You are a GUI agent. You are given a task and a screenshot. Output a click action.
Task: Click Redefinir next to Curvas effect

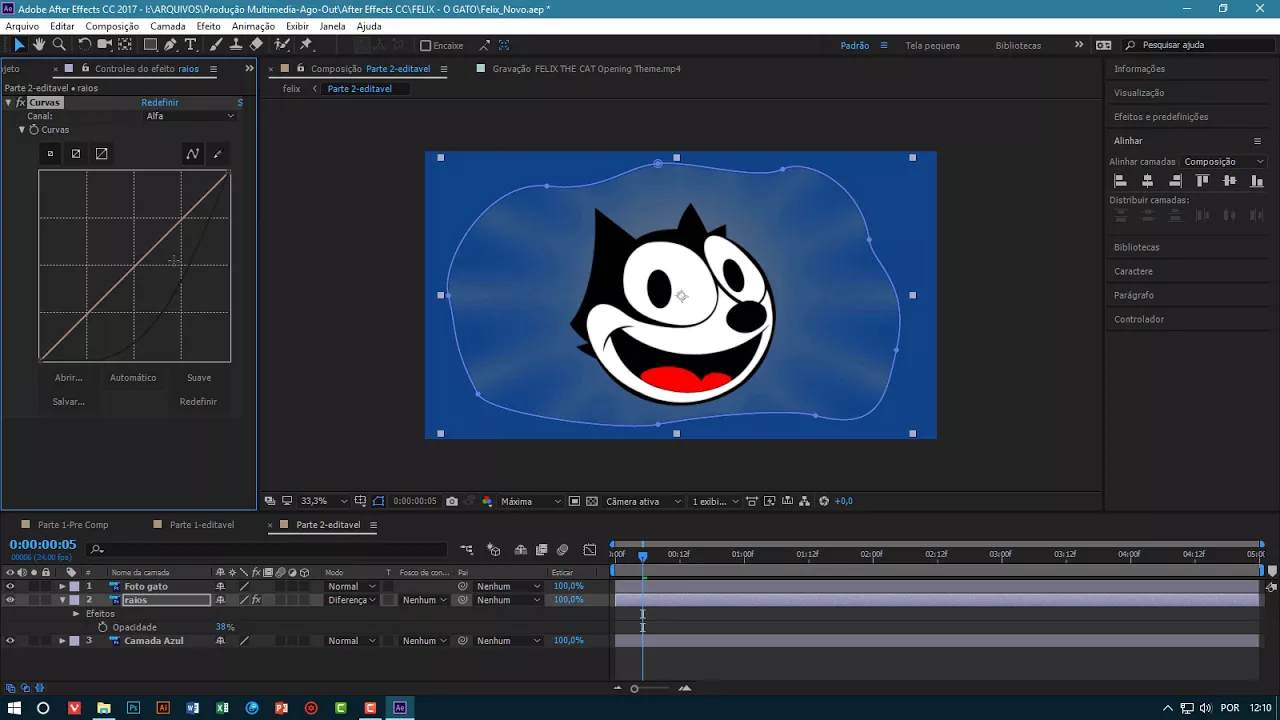(160, 102)
